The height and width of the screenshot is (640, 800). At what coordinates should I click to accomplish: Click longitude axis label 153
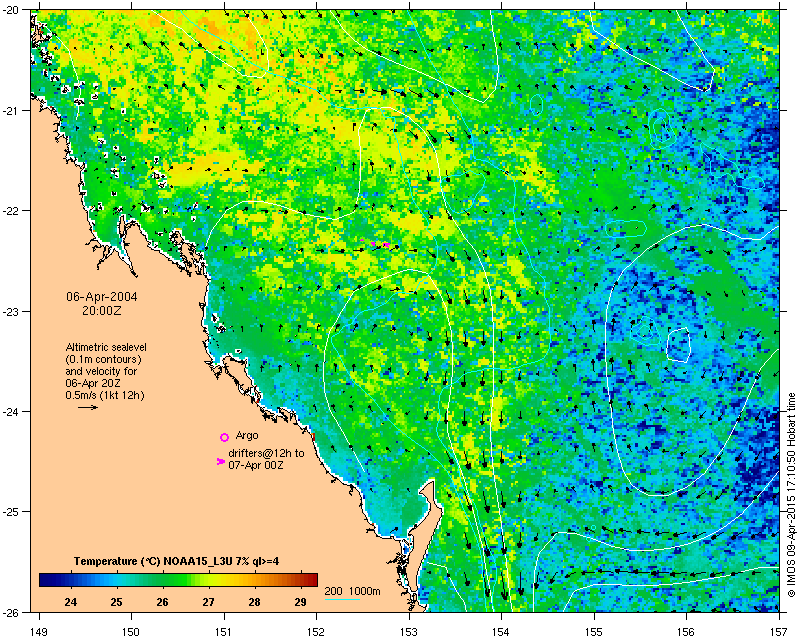409,631
